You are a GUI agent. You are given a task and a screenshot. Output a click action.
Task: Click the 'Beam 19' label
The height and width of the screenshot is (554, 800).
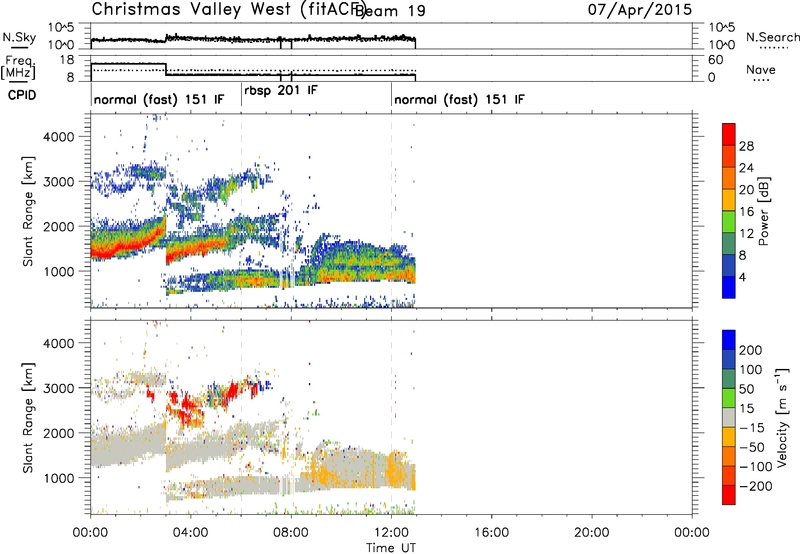pyautogui.click(x=390, y=10)
